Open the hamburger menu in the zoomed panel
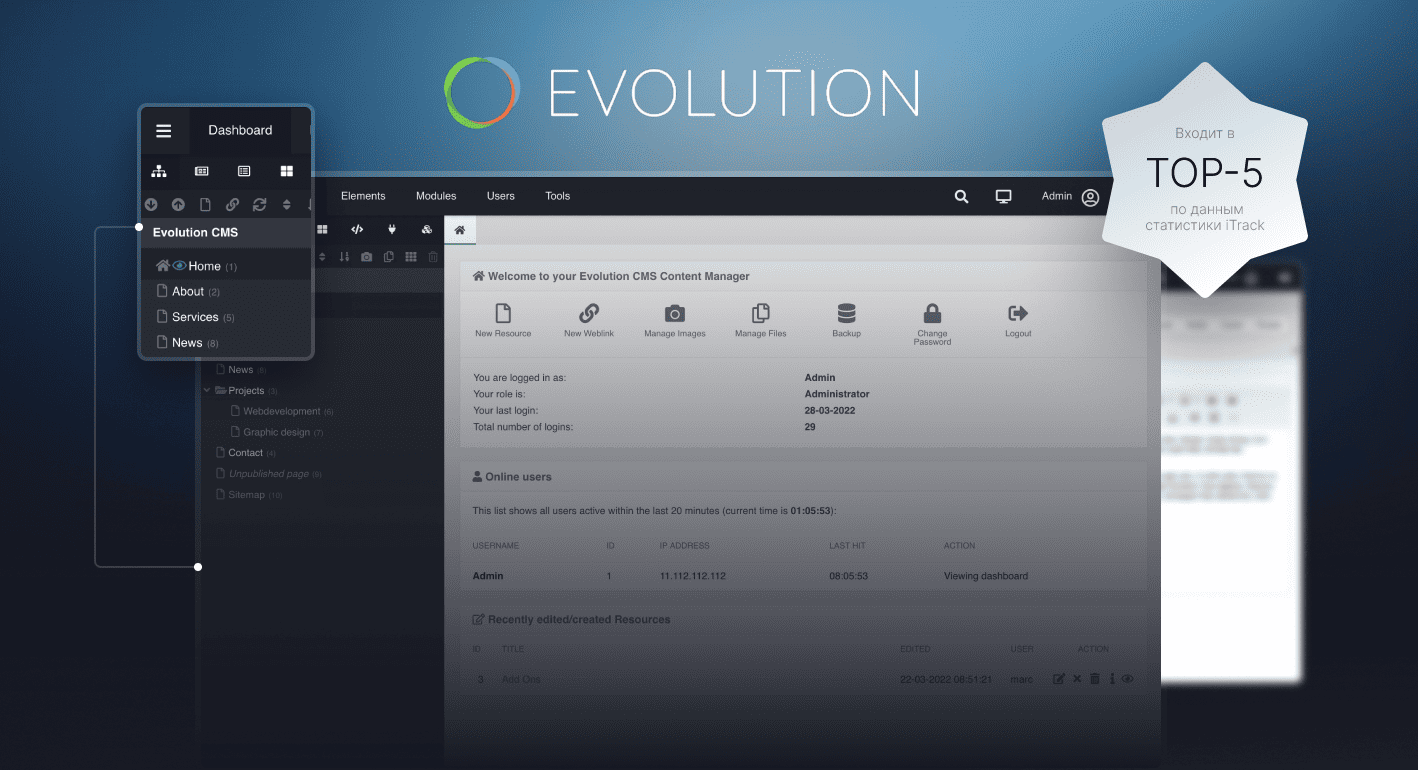This screenshot has width=1418, height=770. [x=164, y=131]
